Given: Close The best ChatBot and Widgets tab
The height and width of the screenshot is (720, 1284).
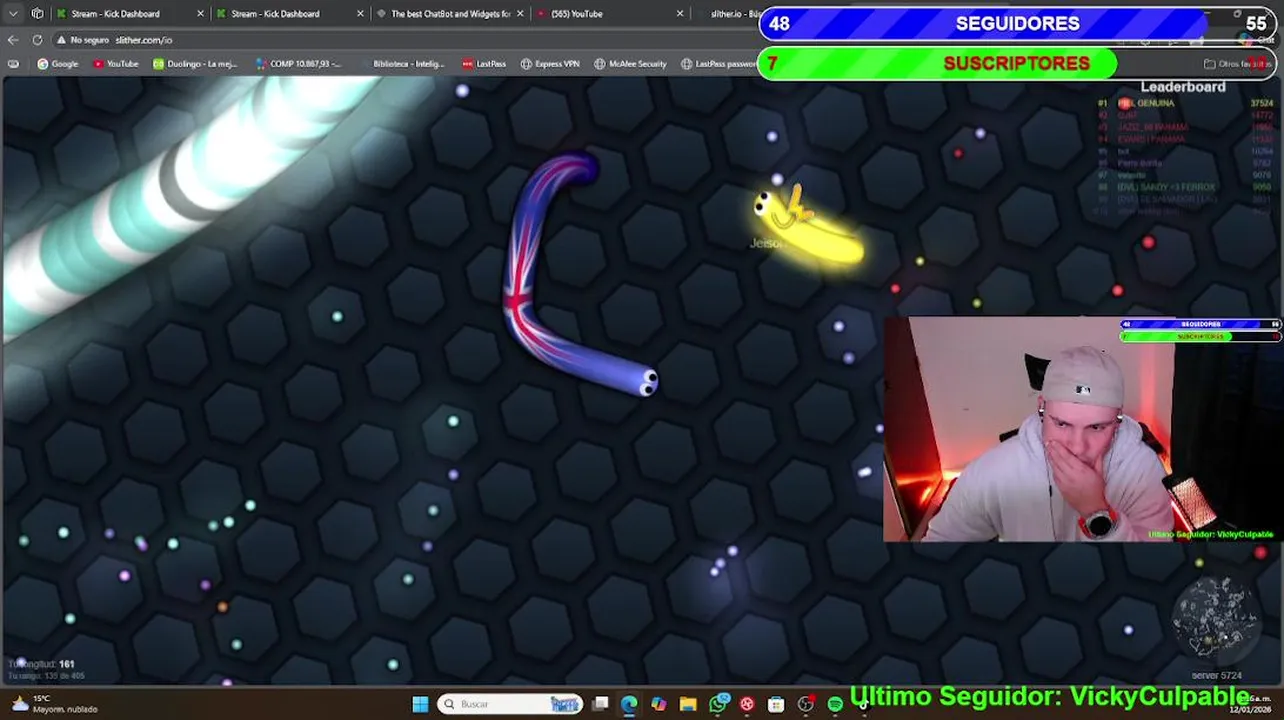Looking at the screenshot, I should pyautogui.click(x=520, y=14).
